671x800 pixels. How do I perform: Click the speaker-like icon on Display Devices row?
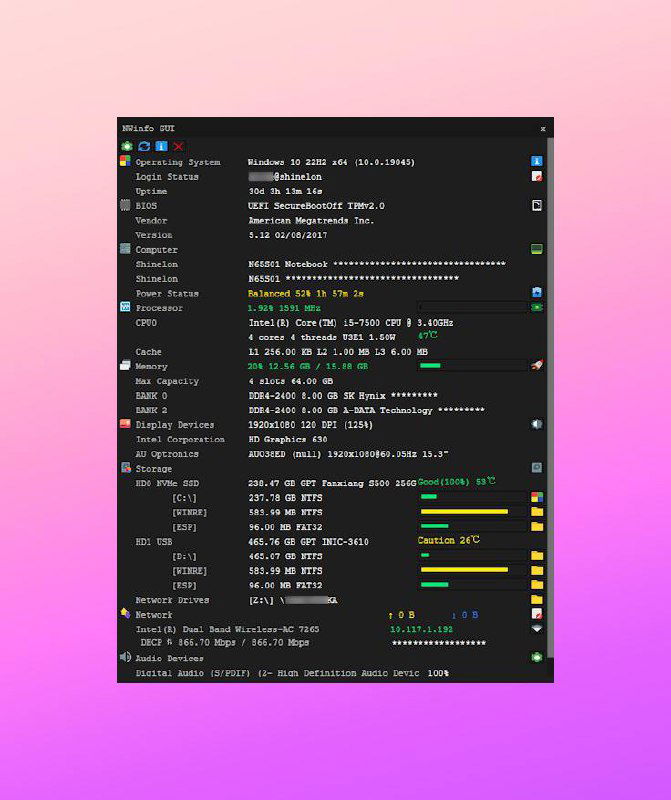(537, 424)
